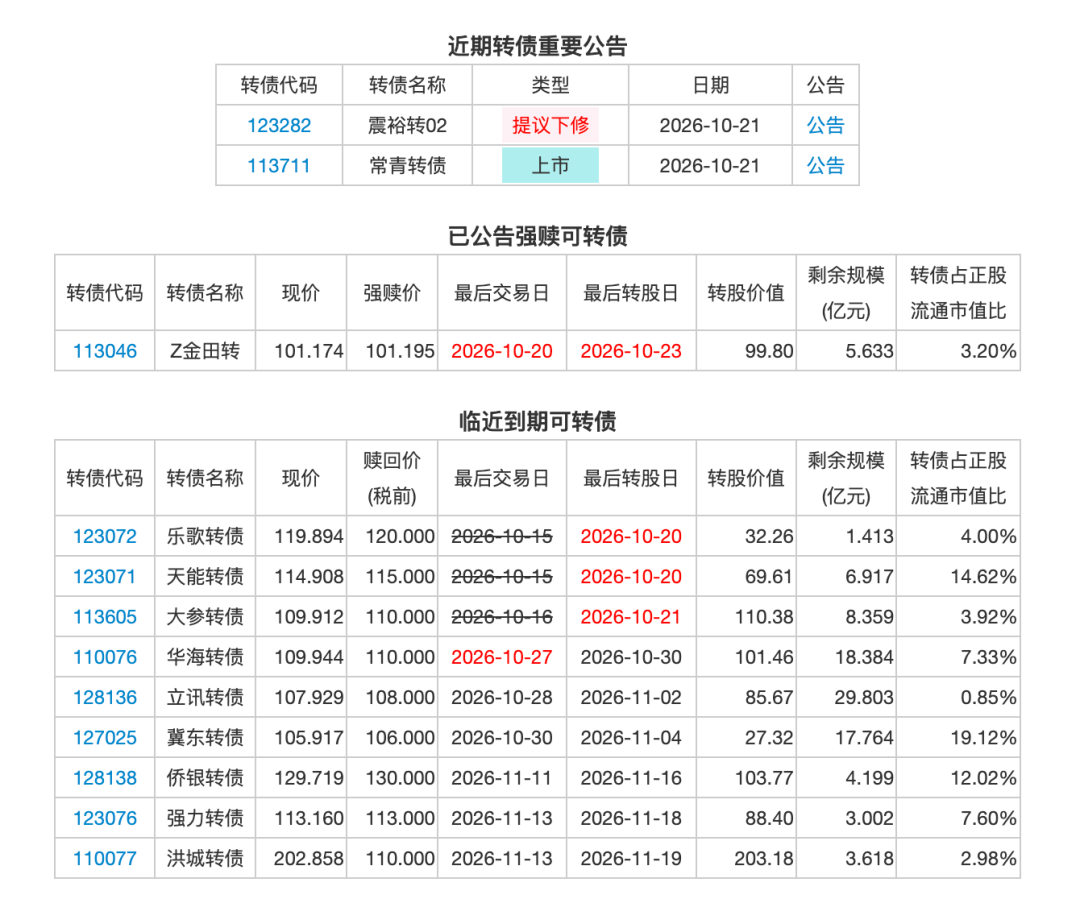
Task: Click the redemption price 101.195
Action: 400,351
